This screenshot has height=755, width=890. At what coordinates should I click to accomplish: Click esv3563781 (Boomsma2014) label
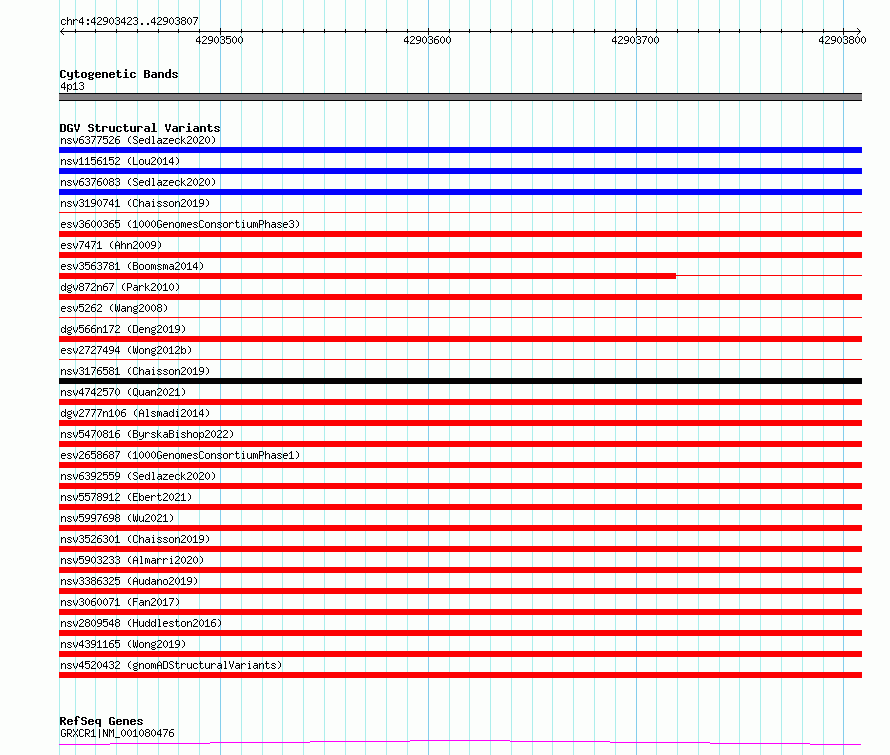pos(132,266)
